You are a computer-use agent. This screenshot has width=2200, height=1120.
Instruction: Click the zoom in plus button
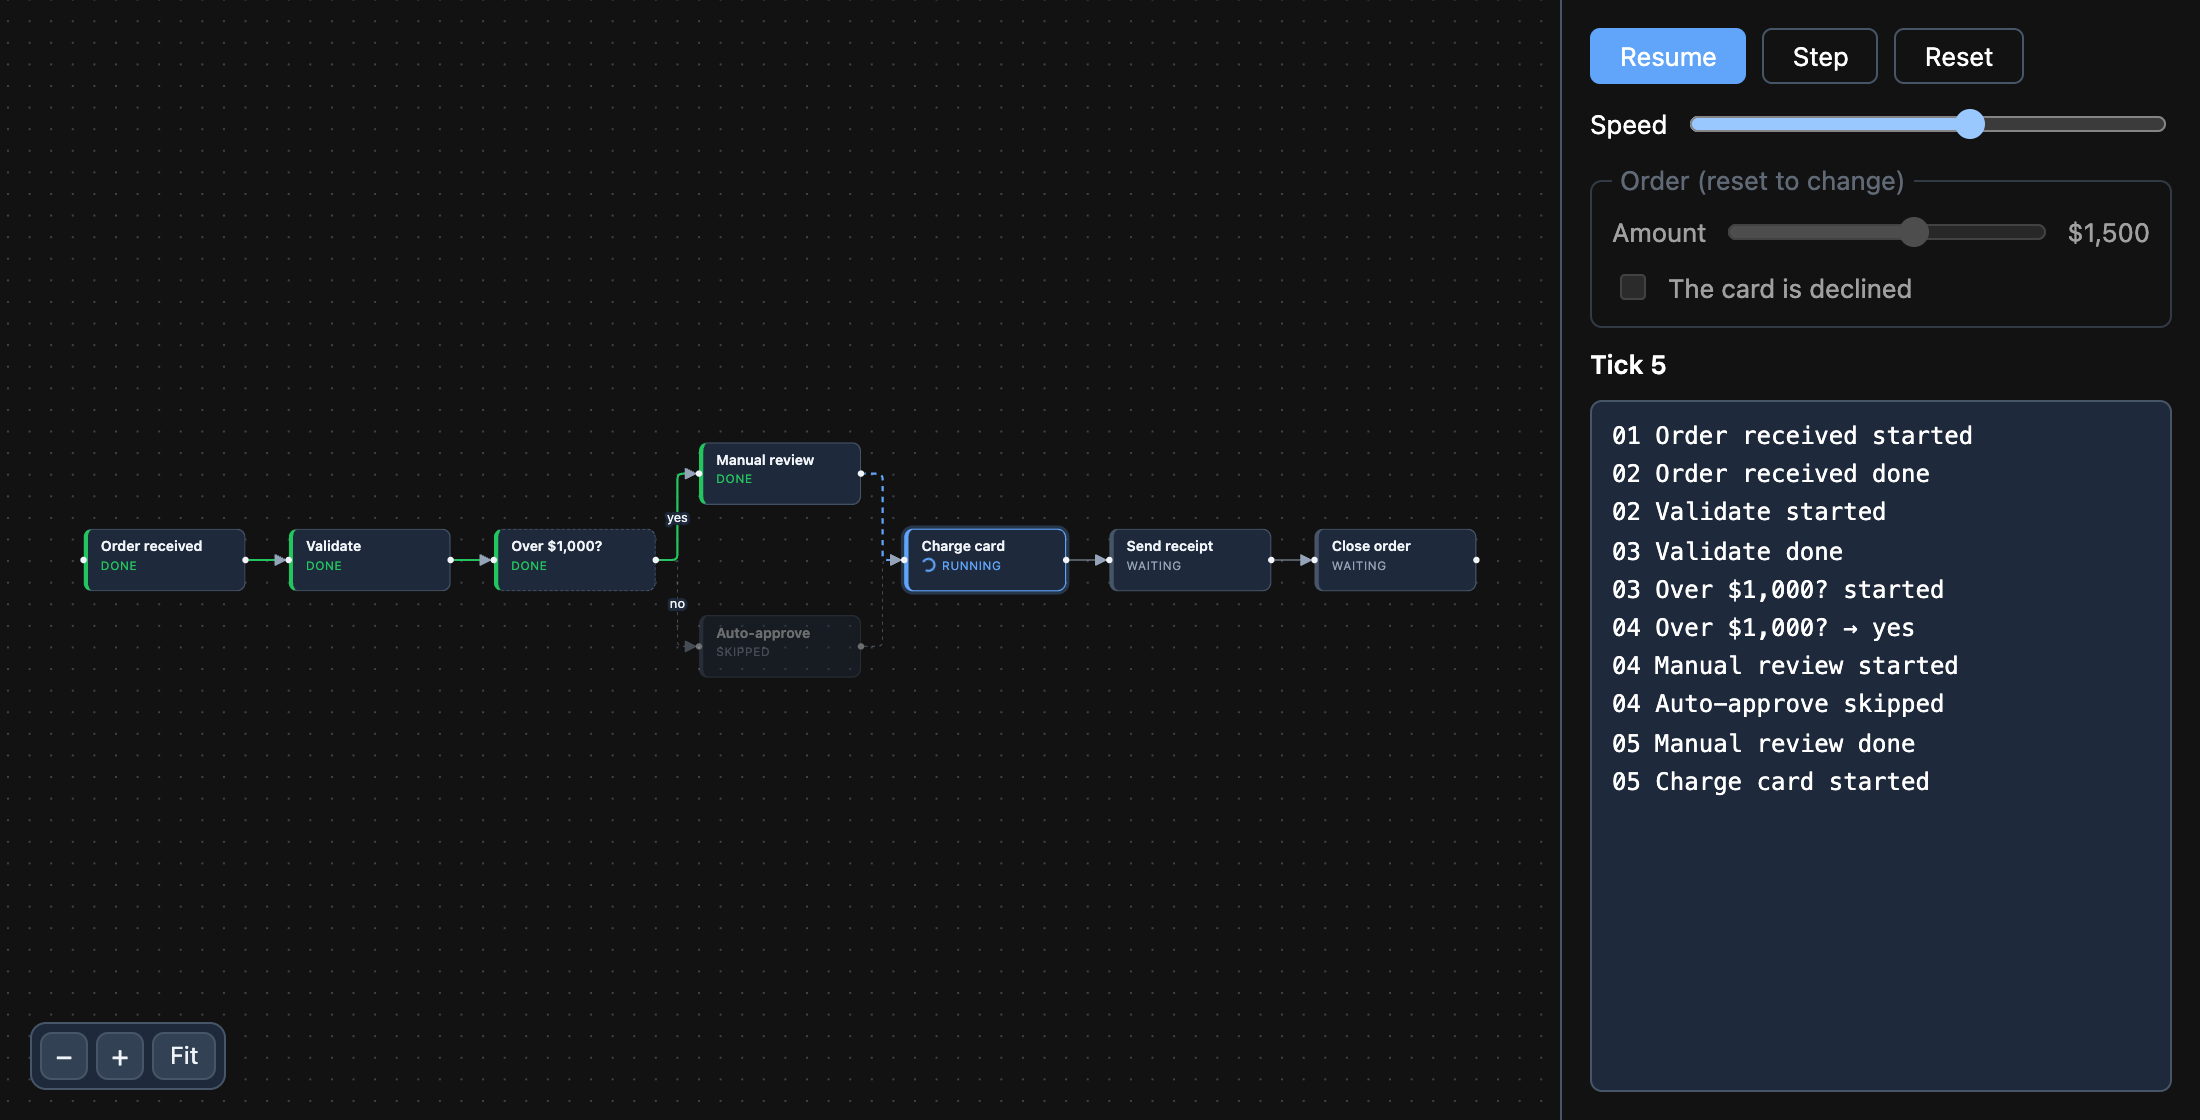click(120, 1057)
